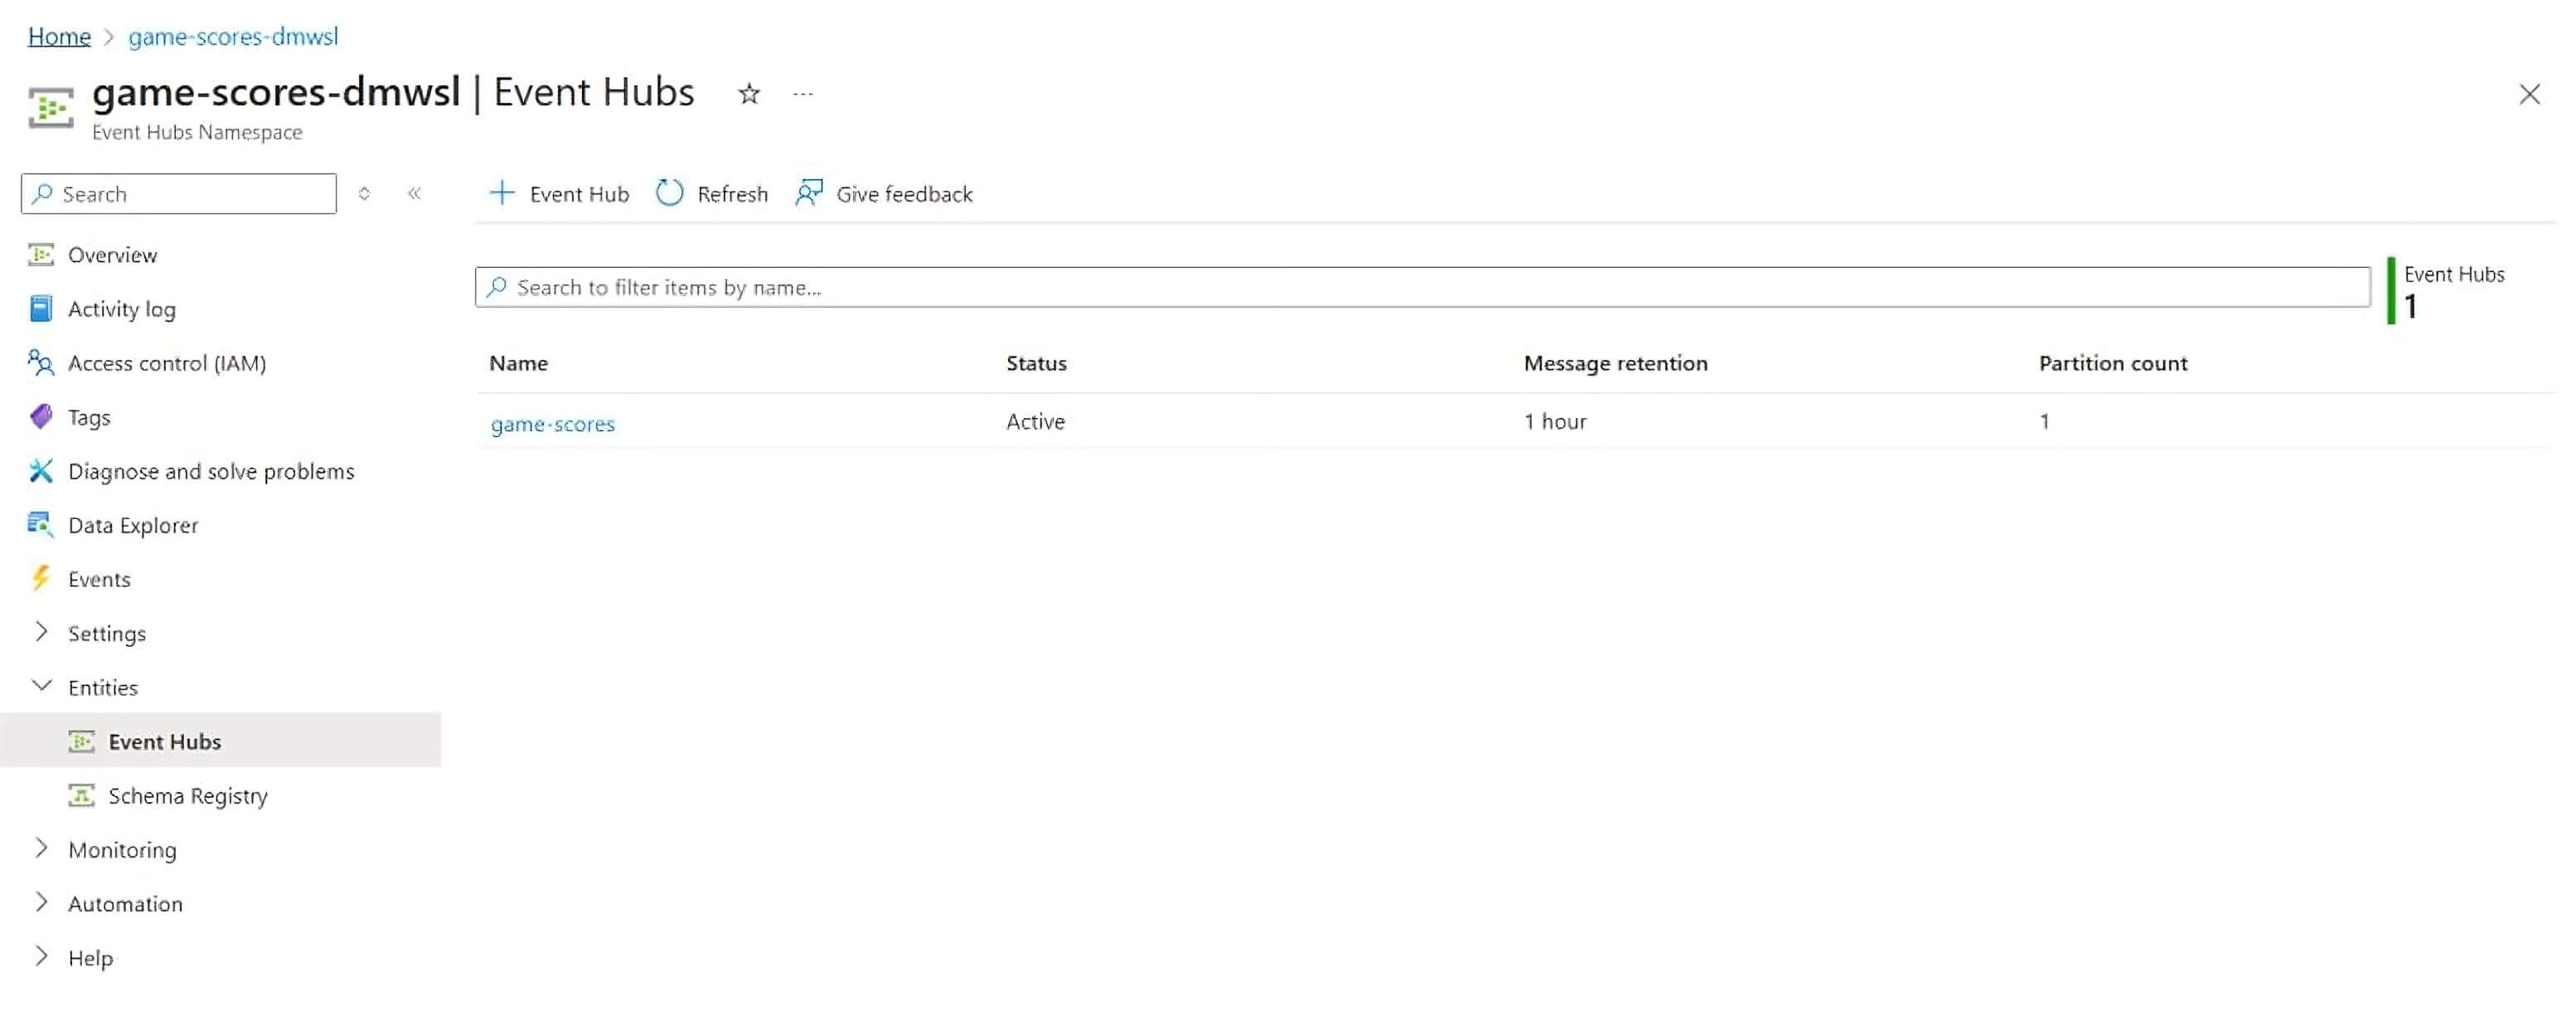Collapse the Entities section chevron
Screen dimensions: 2576x1015
[x=41, y=686]
